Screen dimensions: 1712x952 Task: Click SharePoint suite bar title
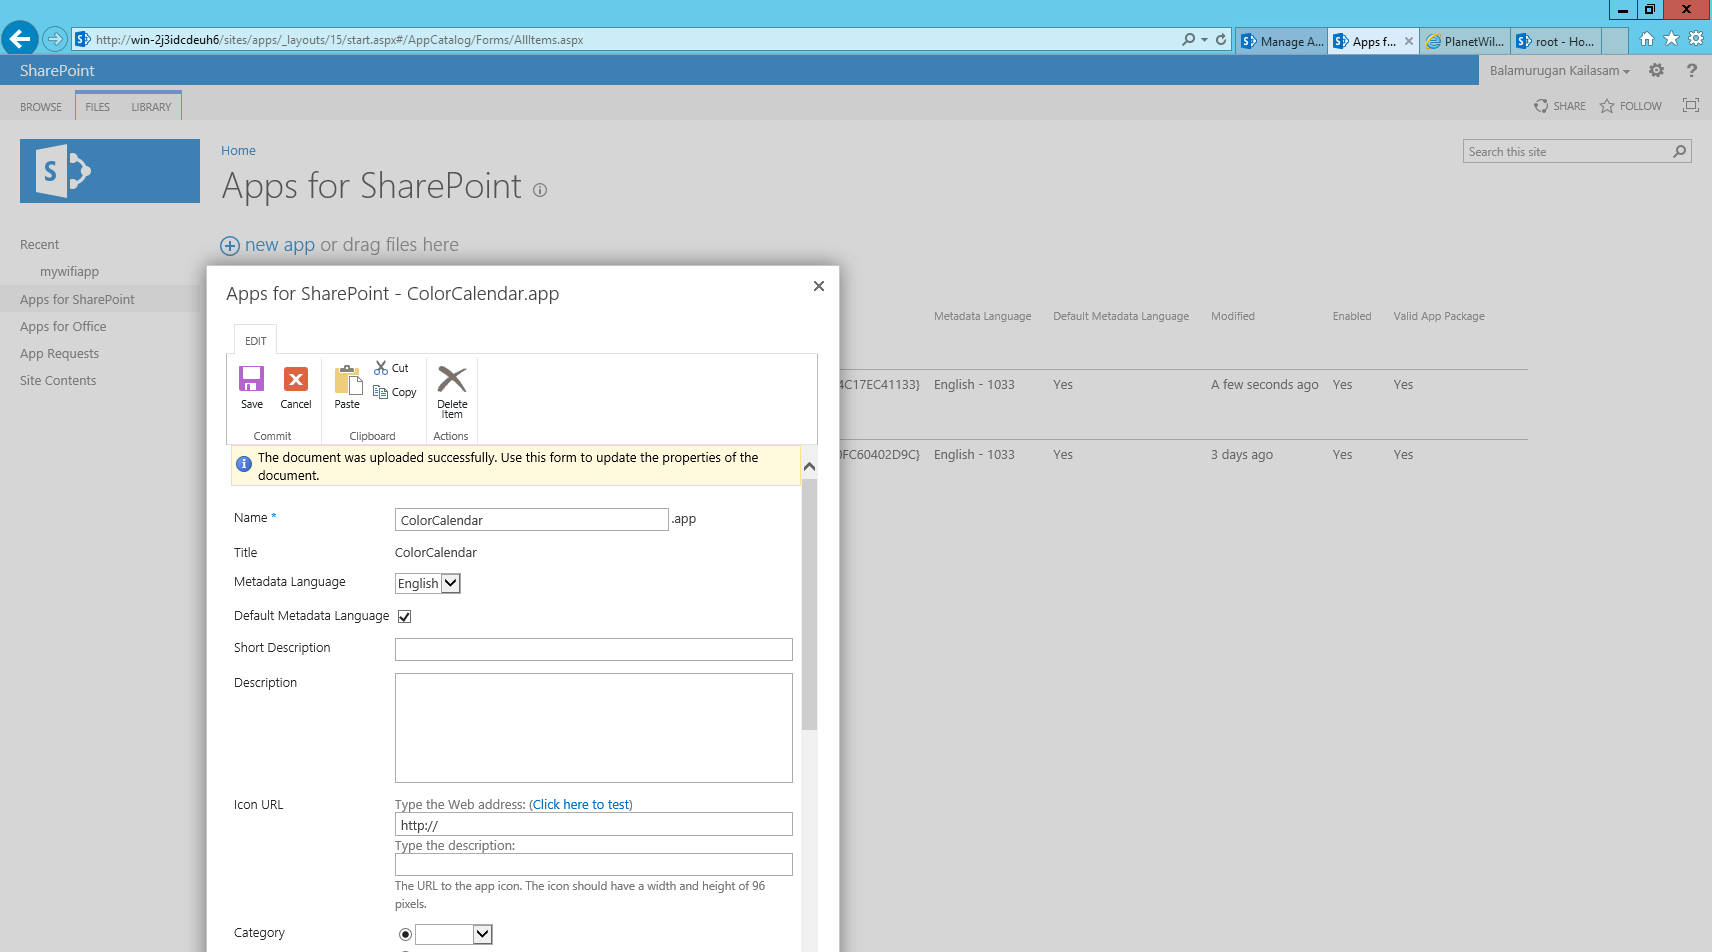57,70
